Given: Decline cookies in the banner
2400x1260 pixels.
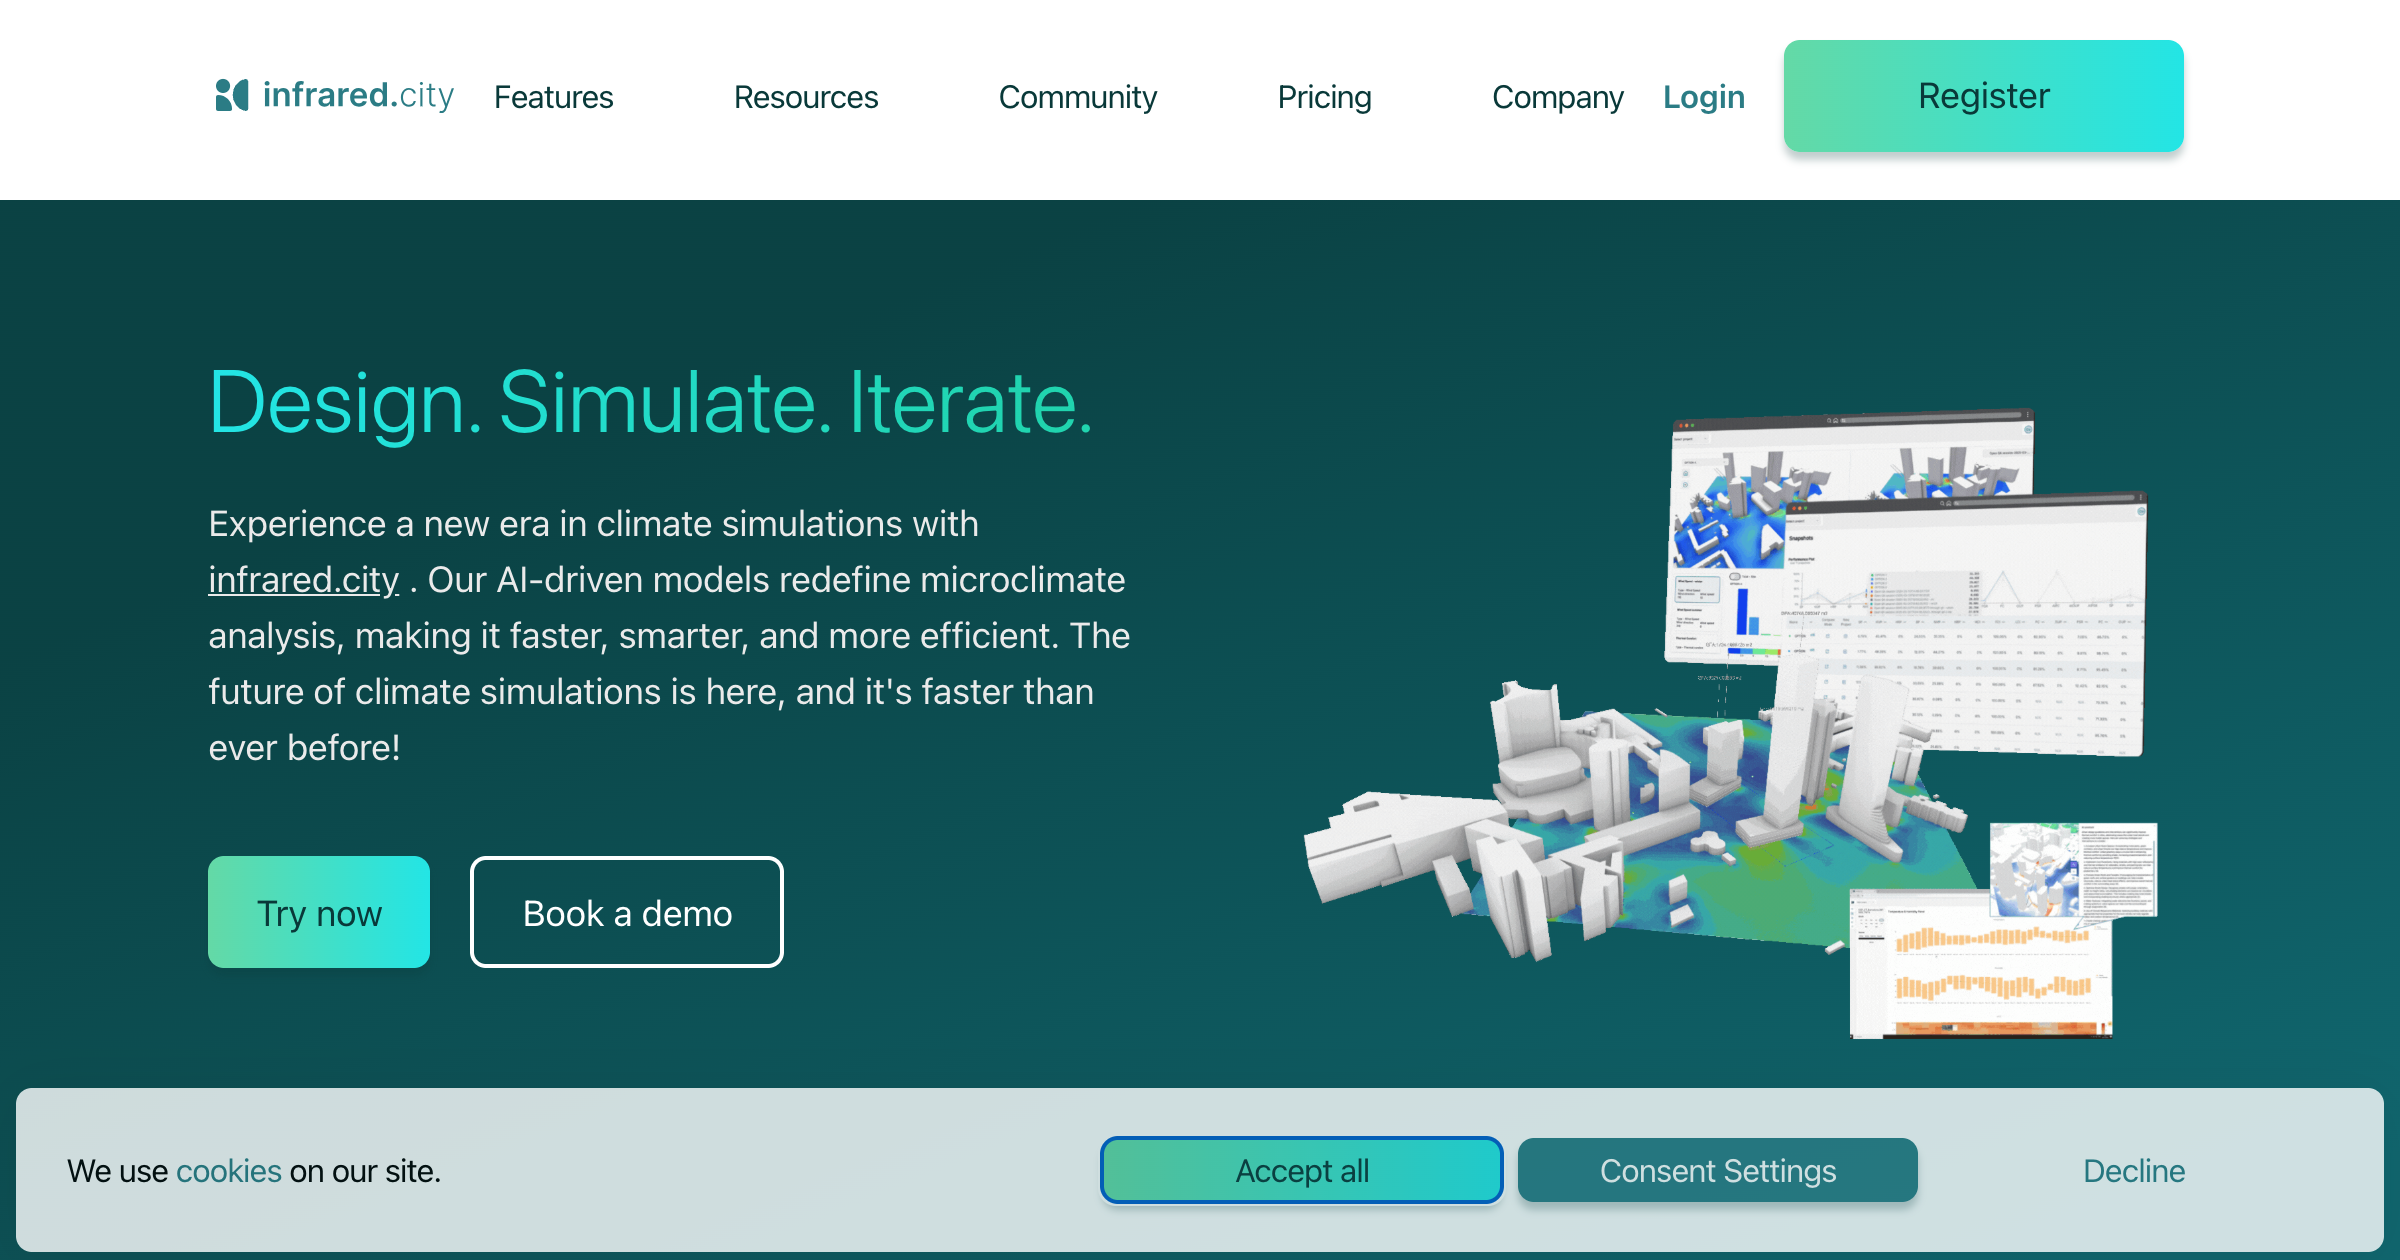Looking at the screenshot, I should point(2134,1170).
